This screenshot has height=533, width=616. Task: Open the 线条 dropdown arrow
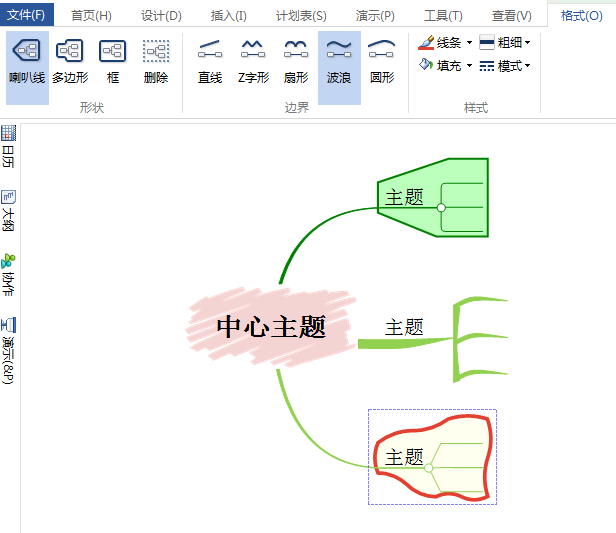[x=469, y=42]
